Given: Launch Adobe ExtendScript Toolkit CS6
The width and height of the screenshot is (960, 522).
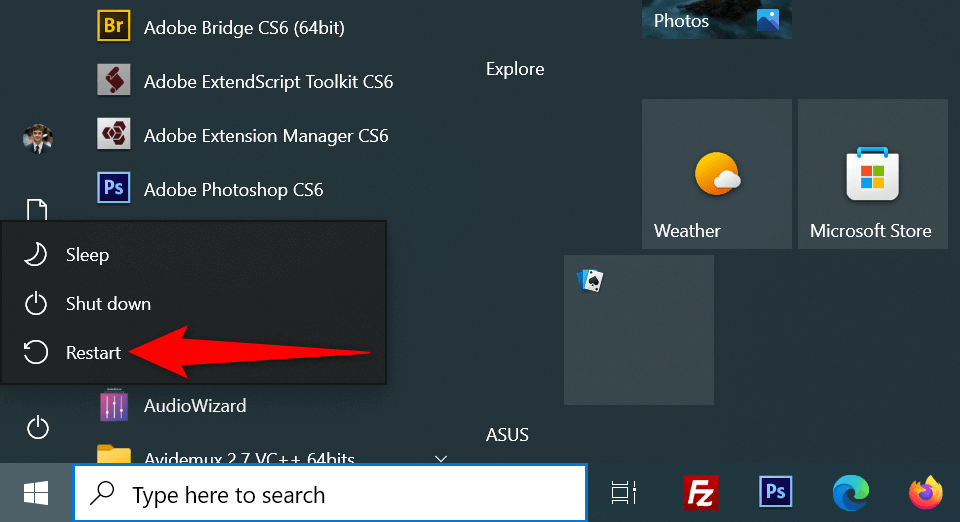Looking at the screenshot, I should pyautogui.click(x=267, y=81).
